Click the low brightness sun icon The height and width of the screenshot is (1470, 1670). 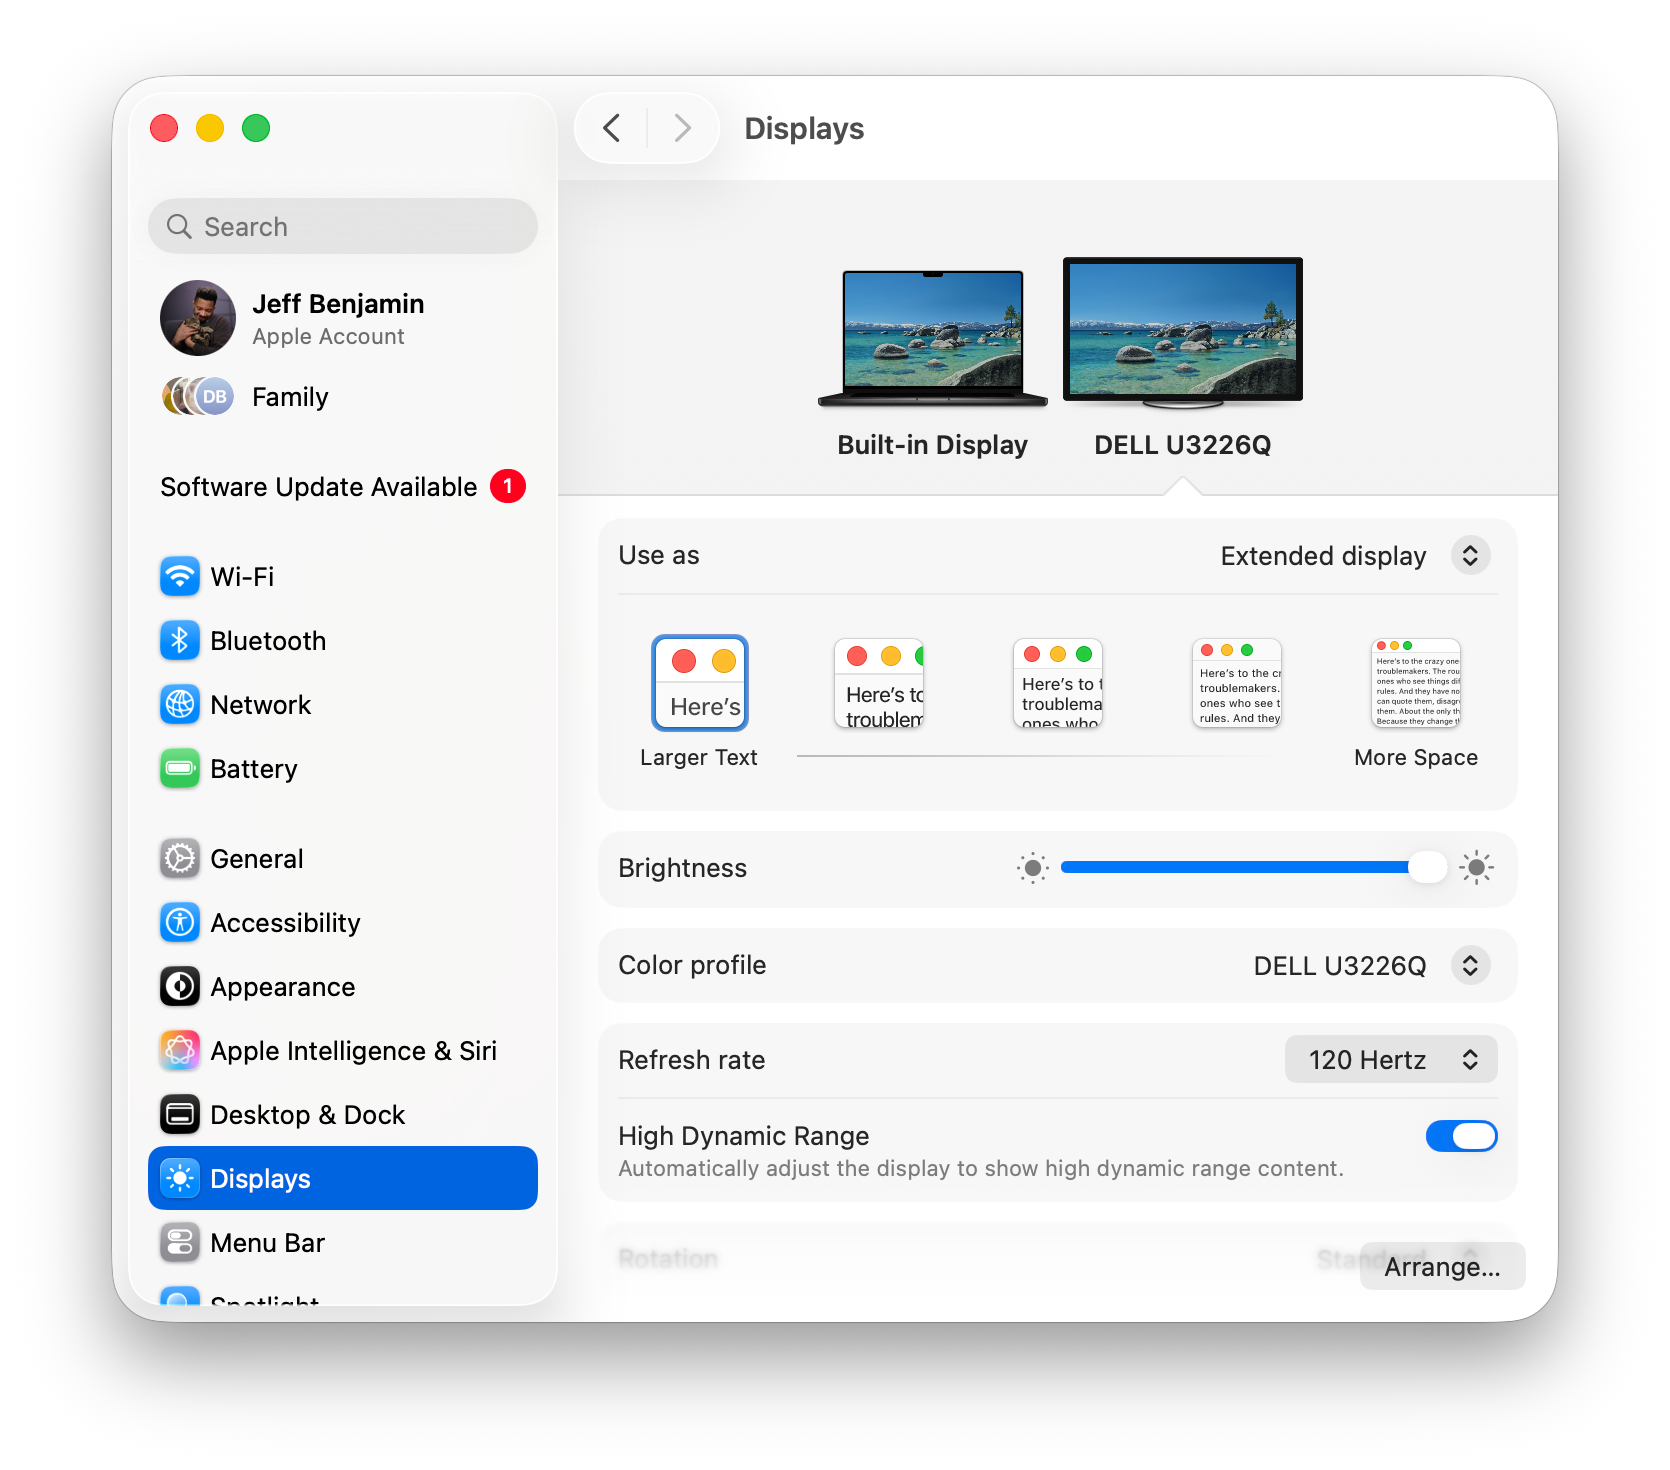(x=1033, y=868)
